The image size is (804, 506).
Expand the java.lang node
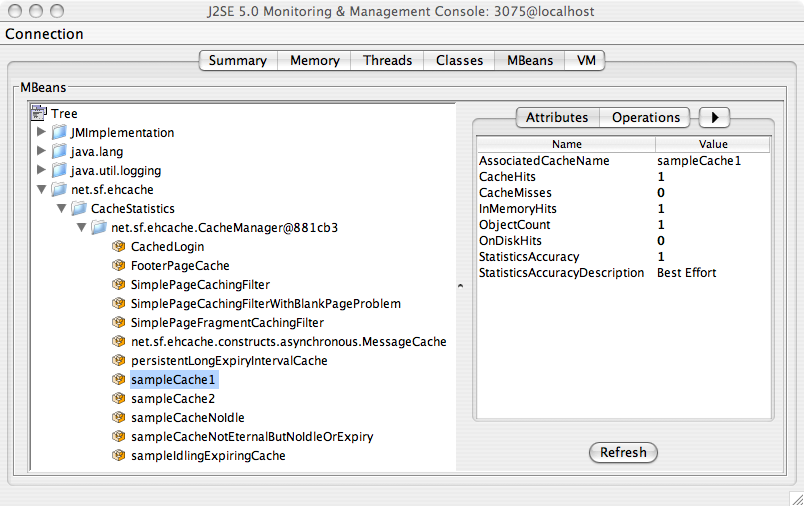point(42,151)
